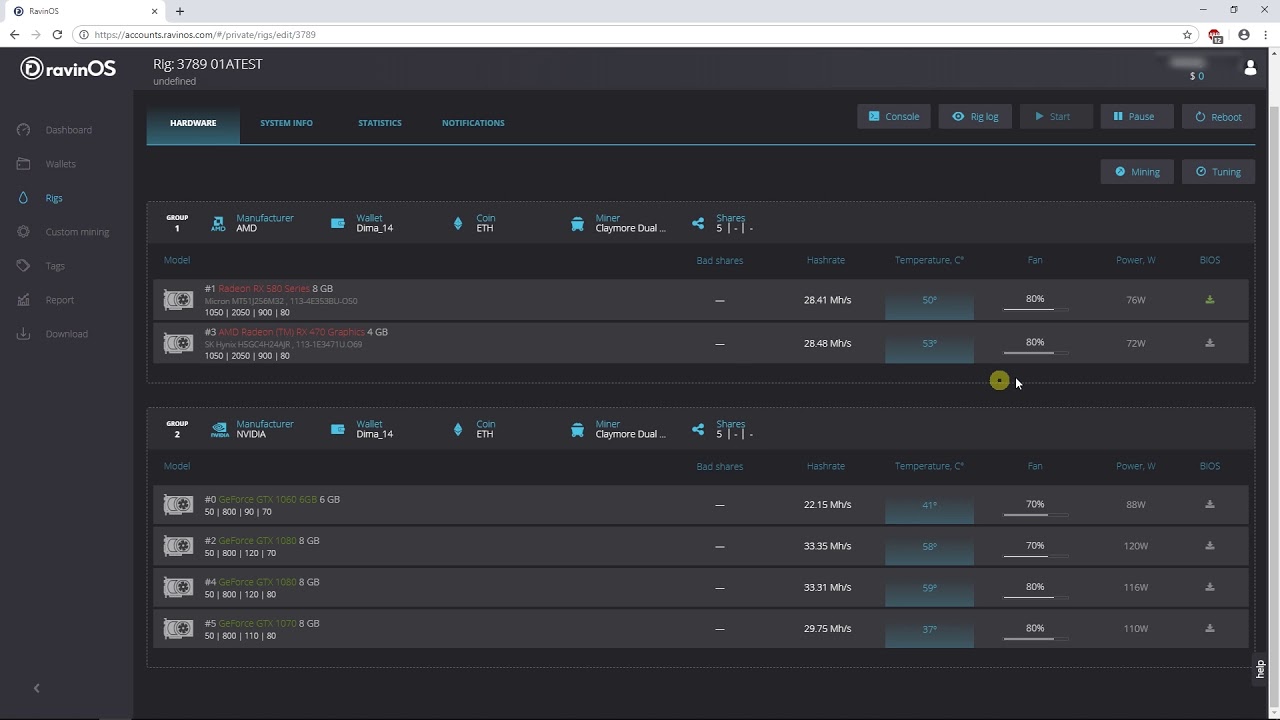Open the Tags sidebar item
The image size is (1280, 720).
click(x=42, y=266)
